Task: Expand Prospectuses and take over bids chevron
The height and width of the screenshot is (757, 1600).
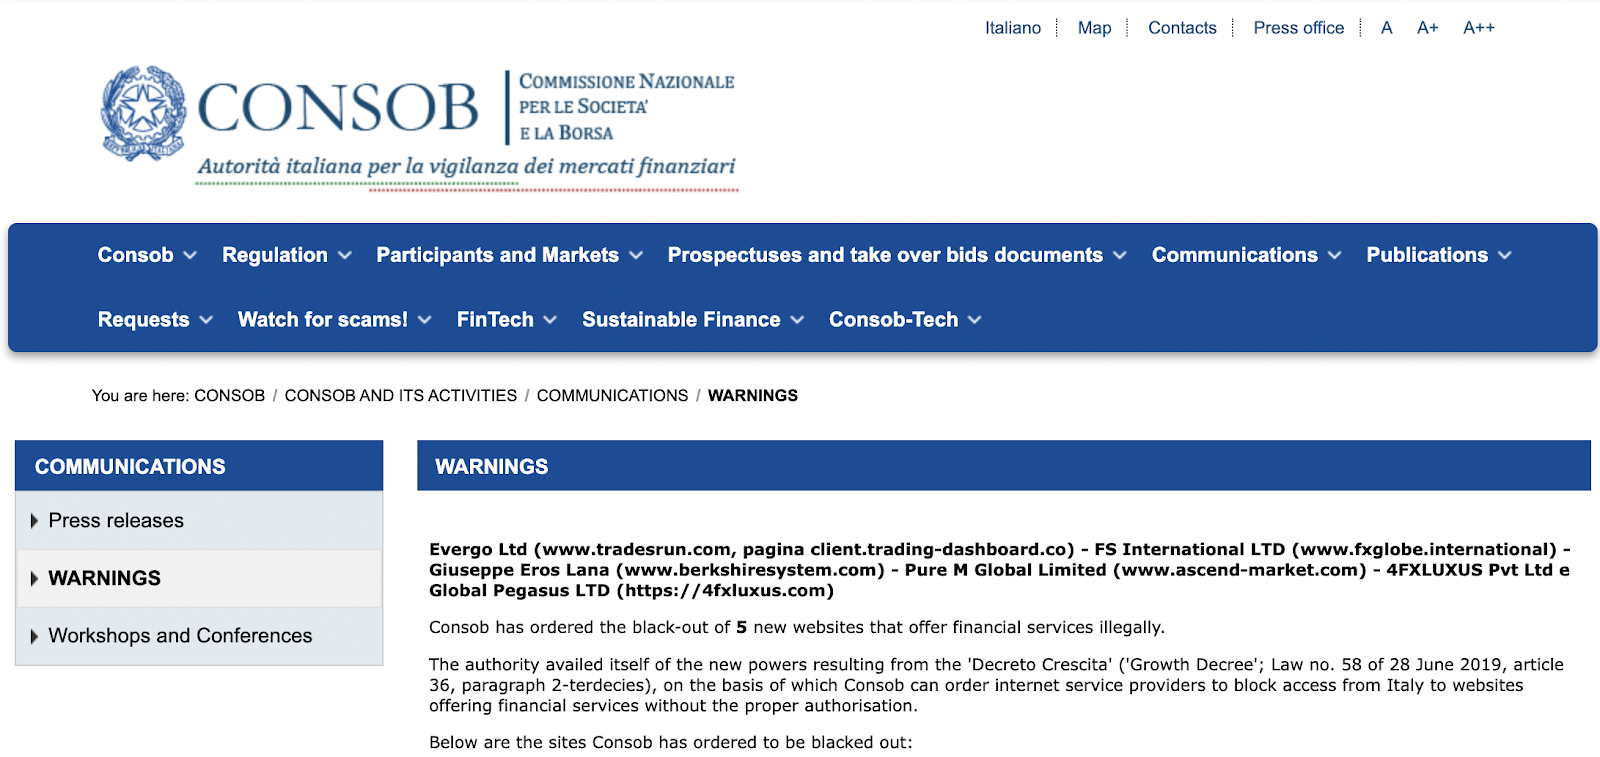Action: [1120, 256]
